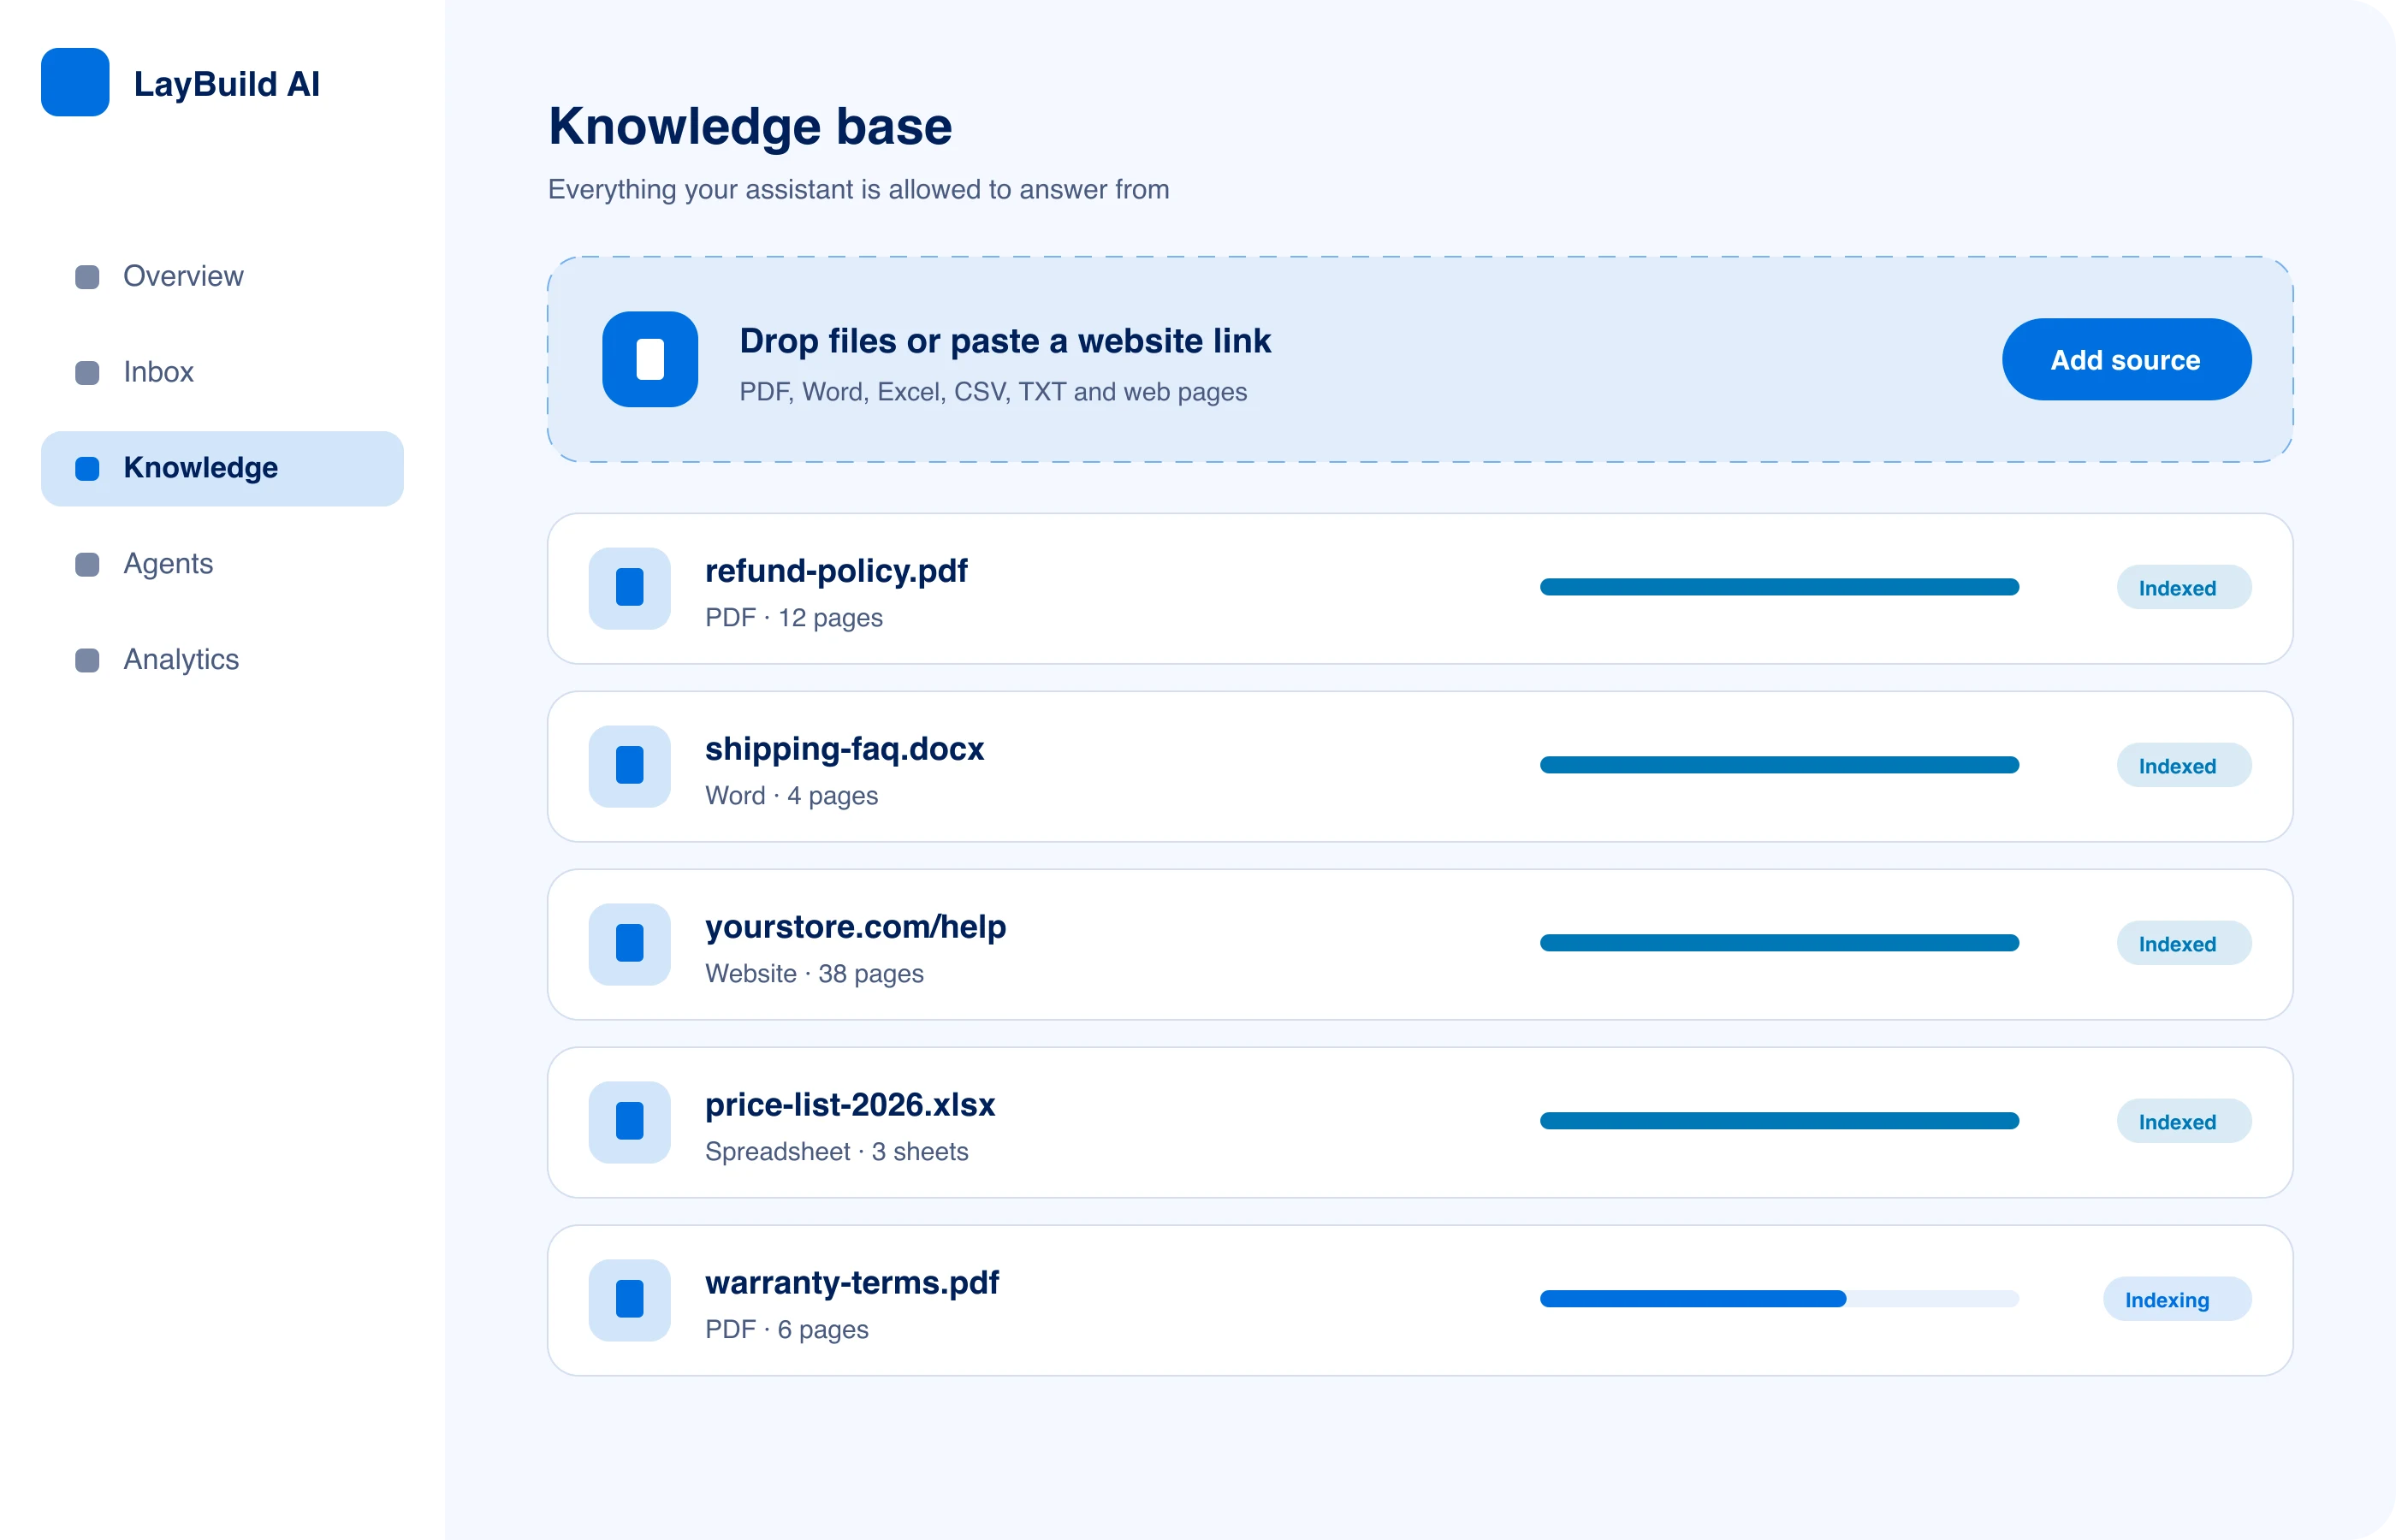Click Indexing badge on warranty-terms.pdf
2396x1540 pixels.
(x=2177, y=1300)
